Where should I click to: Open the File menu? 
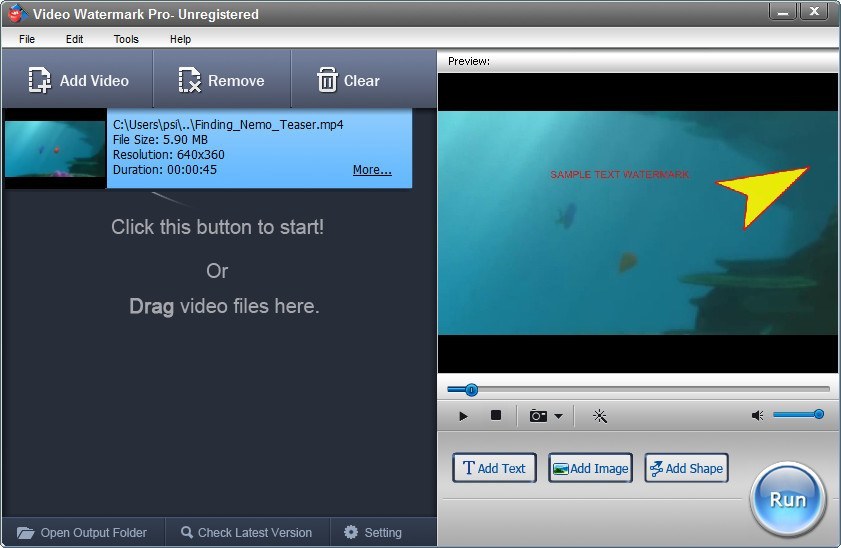pos(27,39)
